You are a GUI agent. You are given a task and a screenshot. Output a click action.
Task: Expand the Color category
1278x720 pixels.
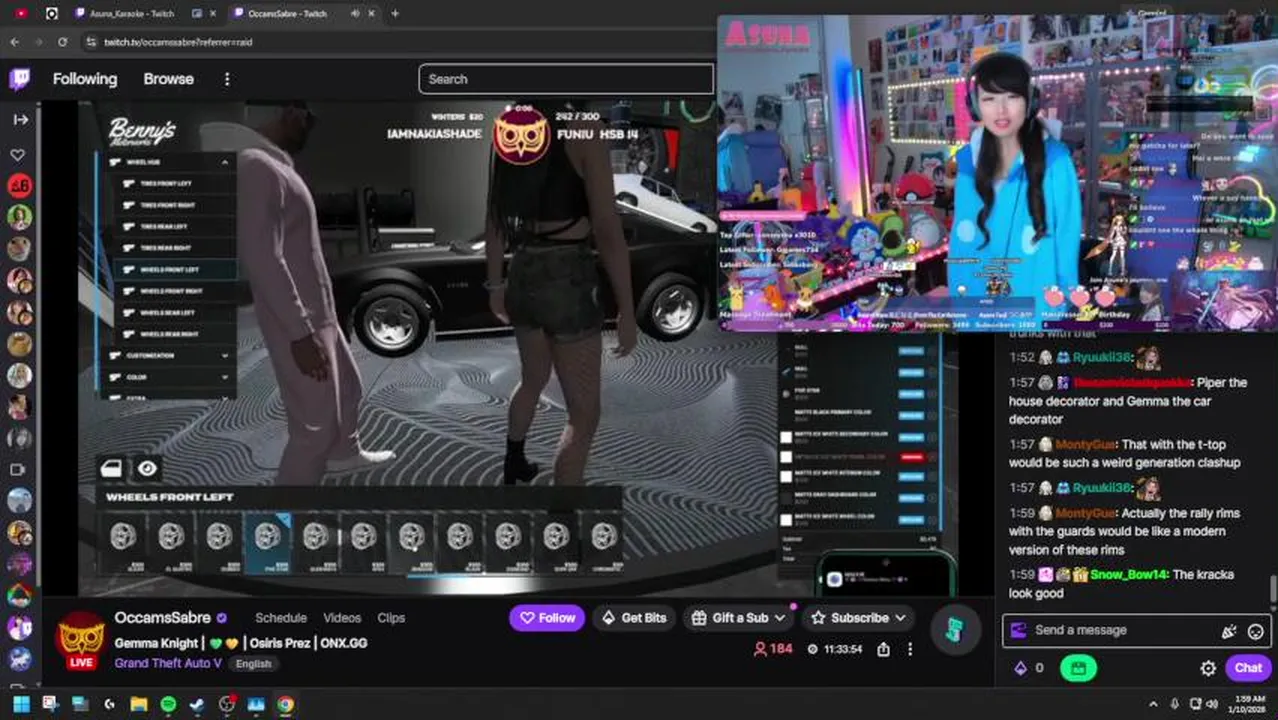tap(166, 378)
